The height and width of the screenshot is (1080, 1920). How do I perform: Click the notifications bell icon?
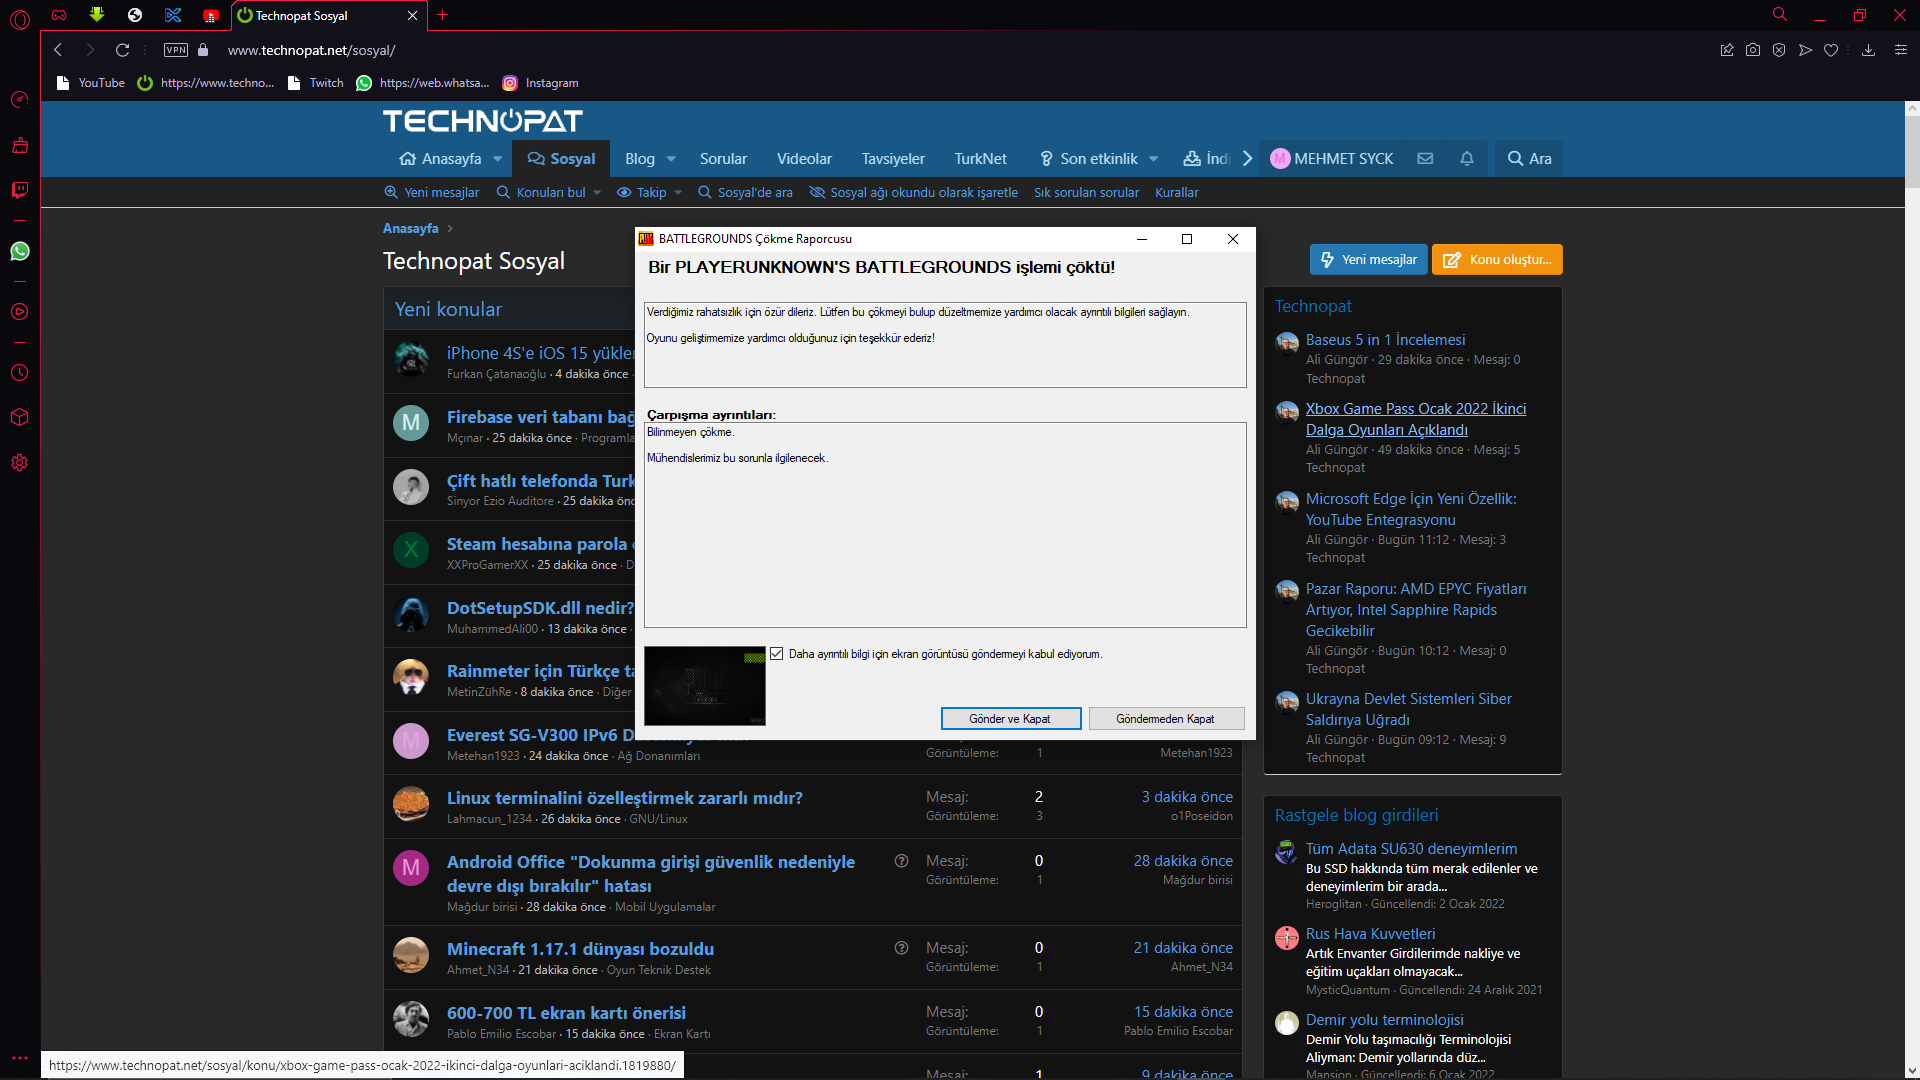1467,158
